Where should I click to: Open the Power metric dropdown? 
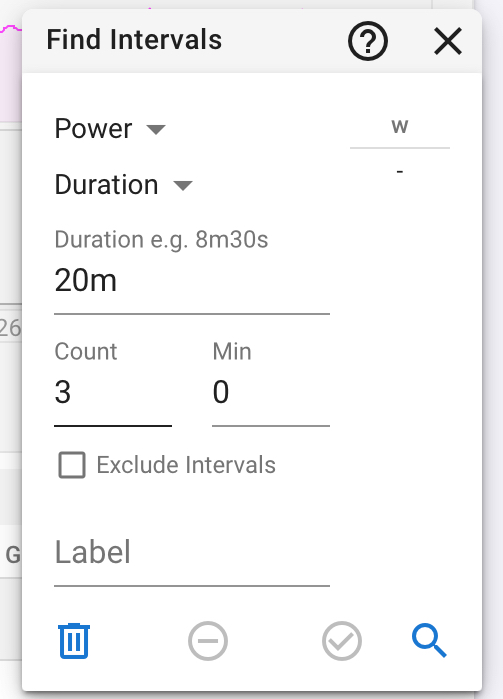(x=110, y=129)
